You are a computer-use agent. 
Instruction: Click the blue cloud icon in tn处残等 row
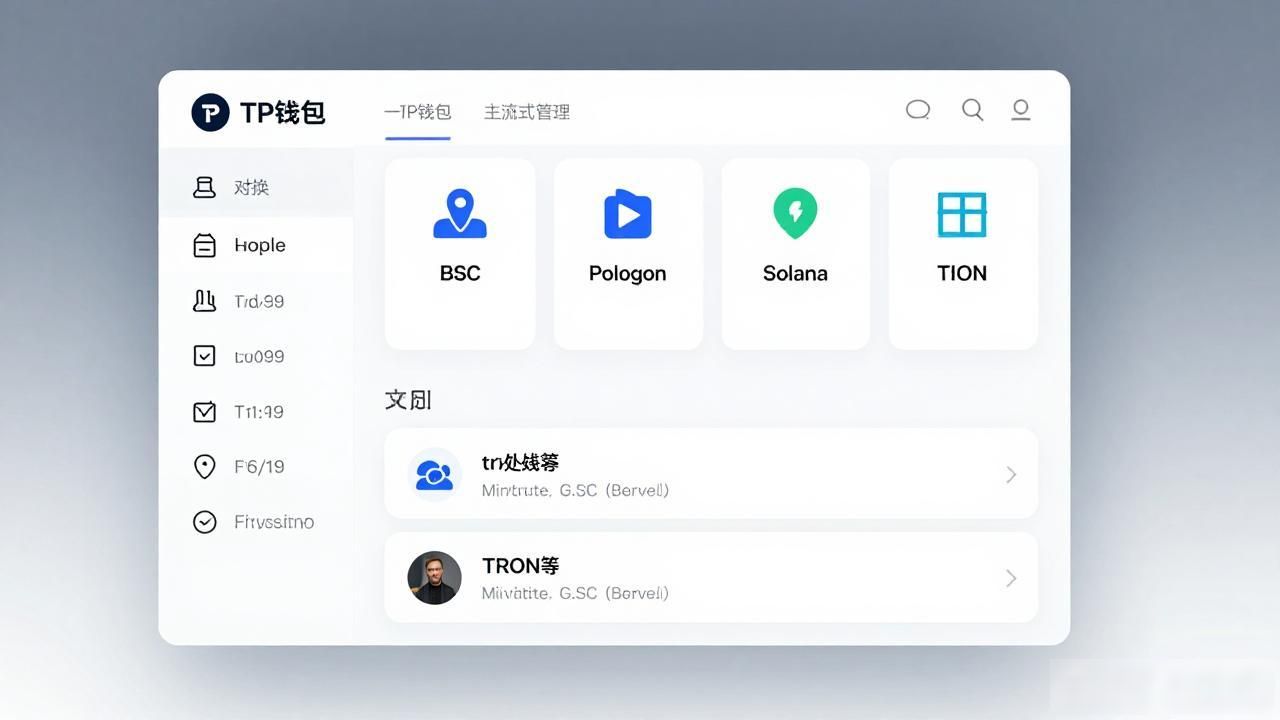point(435,475)
